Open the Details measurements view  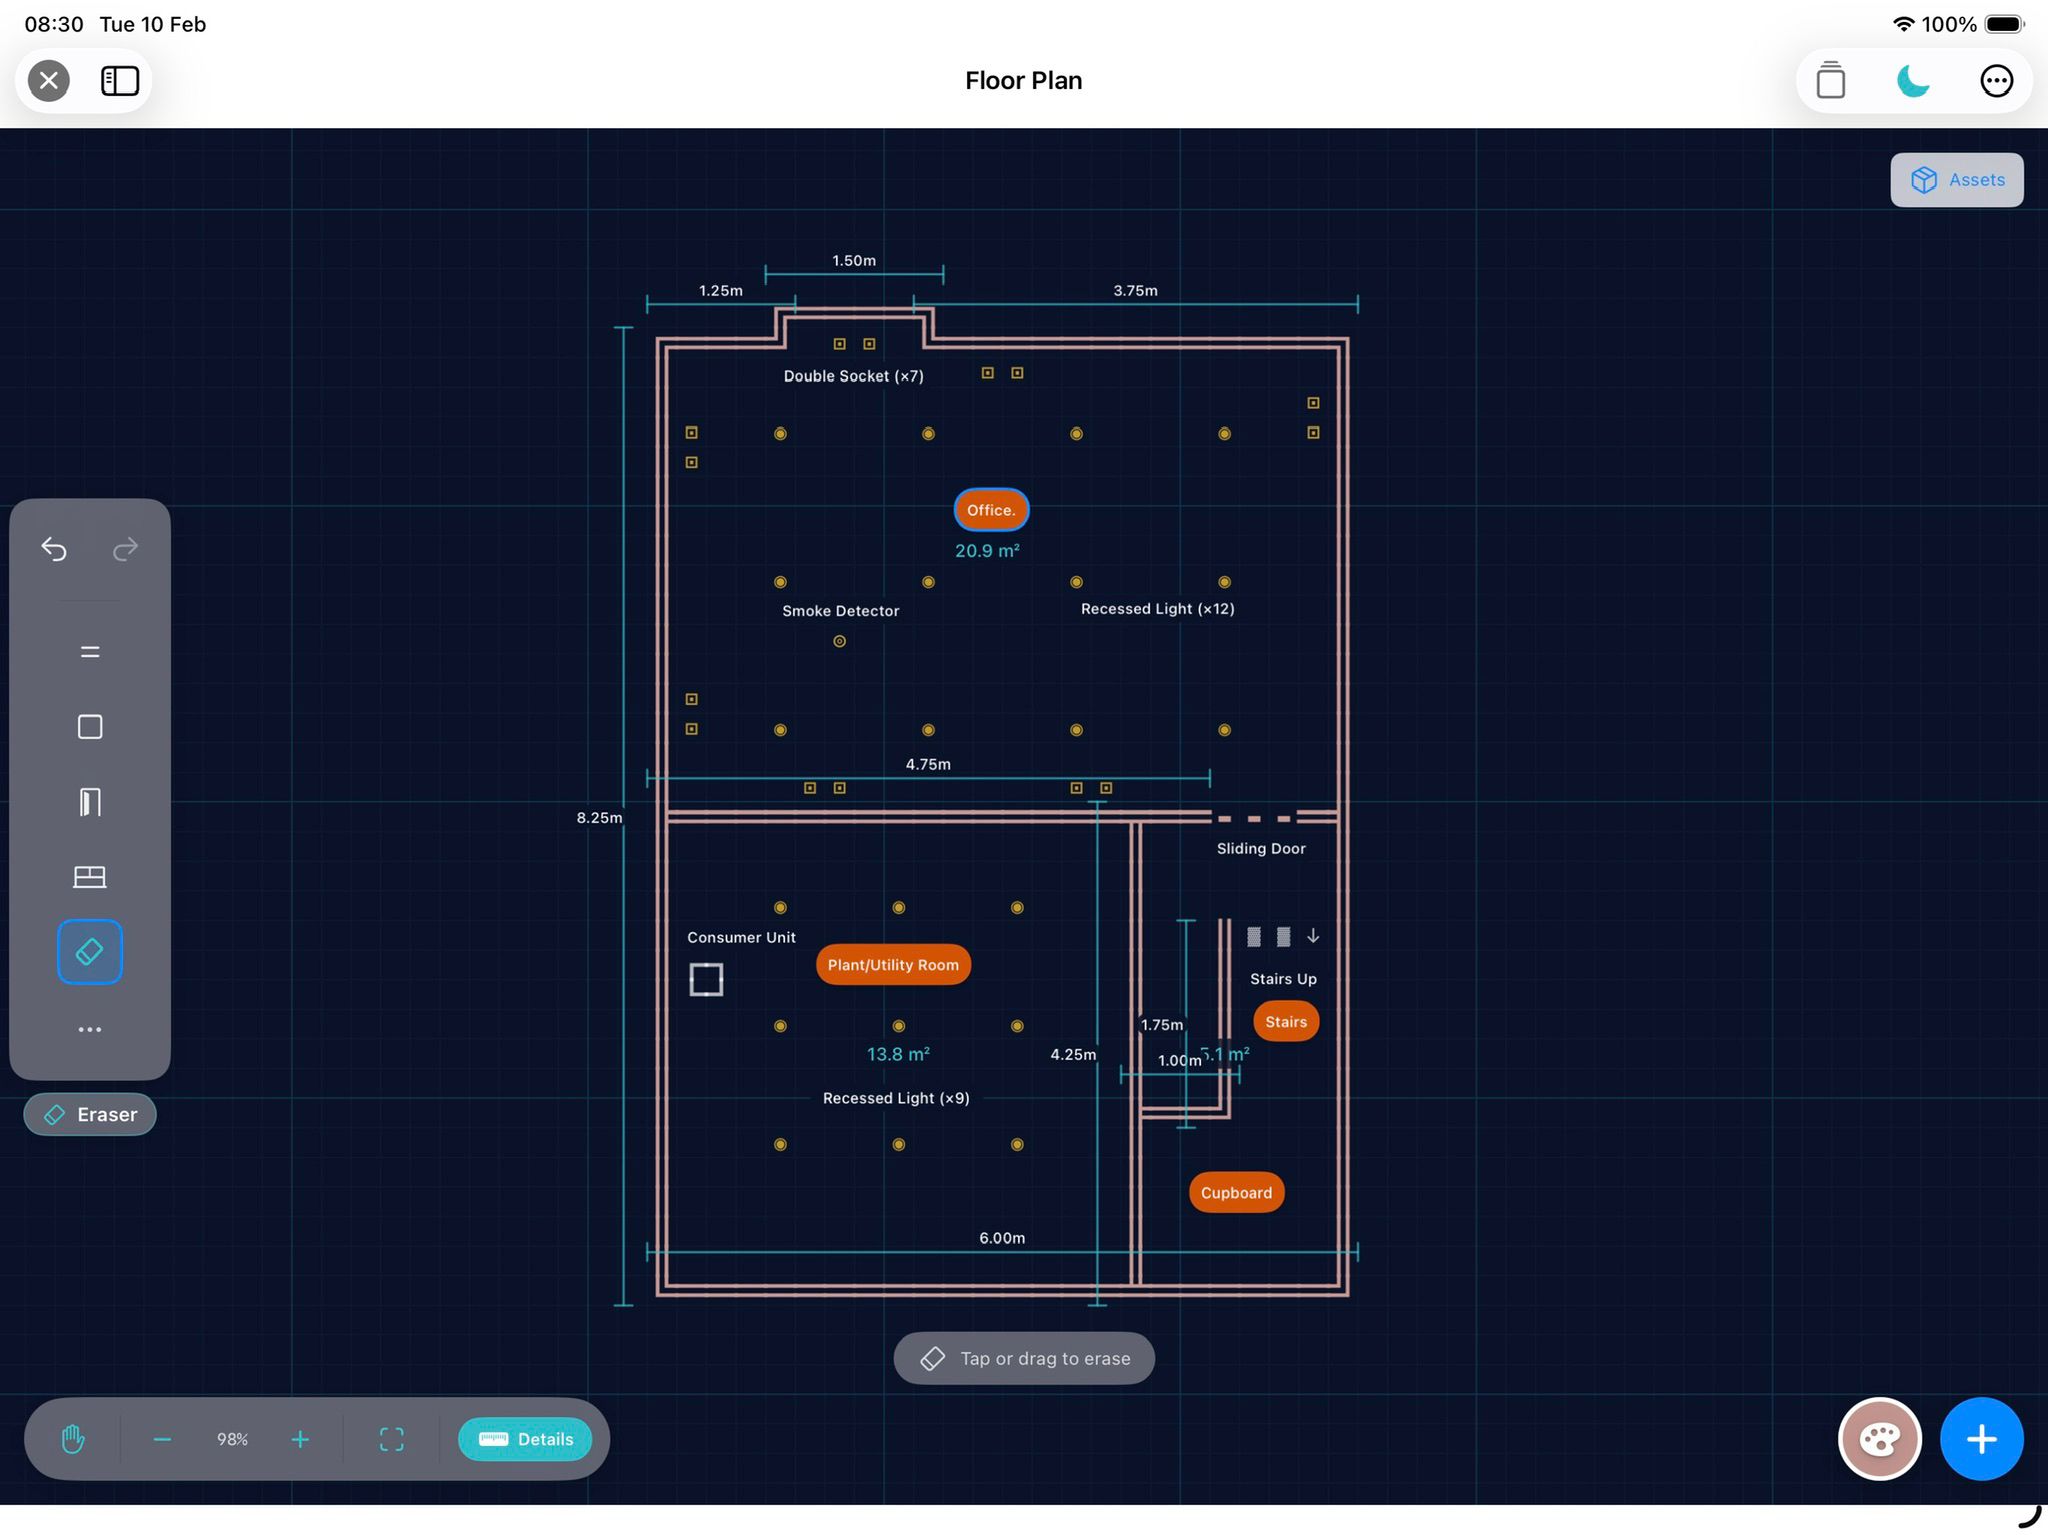coord(525,1439)
